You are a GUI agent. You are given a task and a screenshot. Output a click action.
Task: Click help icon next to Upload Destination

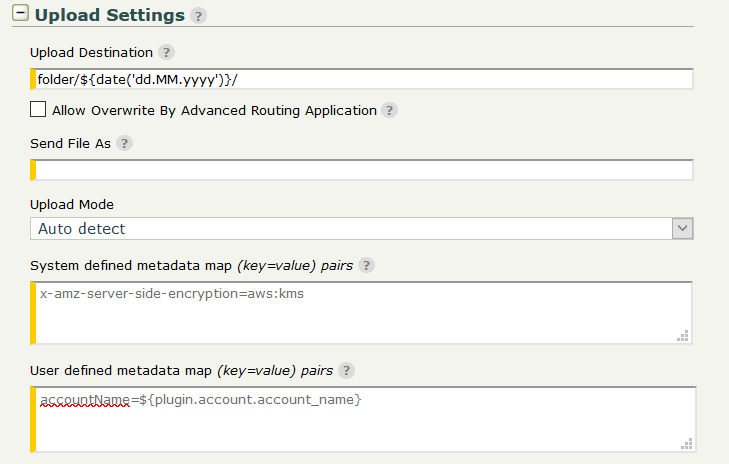point(166,52)
